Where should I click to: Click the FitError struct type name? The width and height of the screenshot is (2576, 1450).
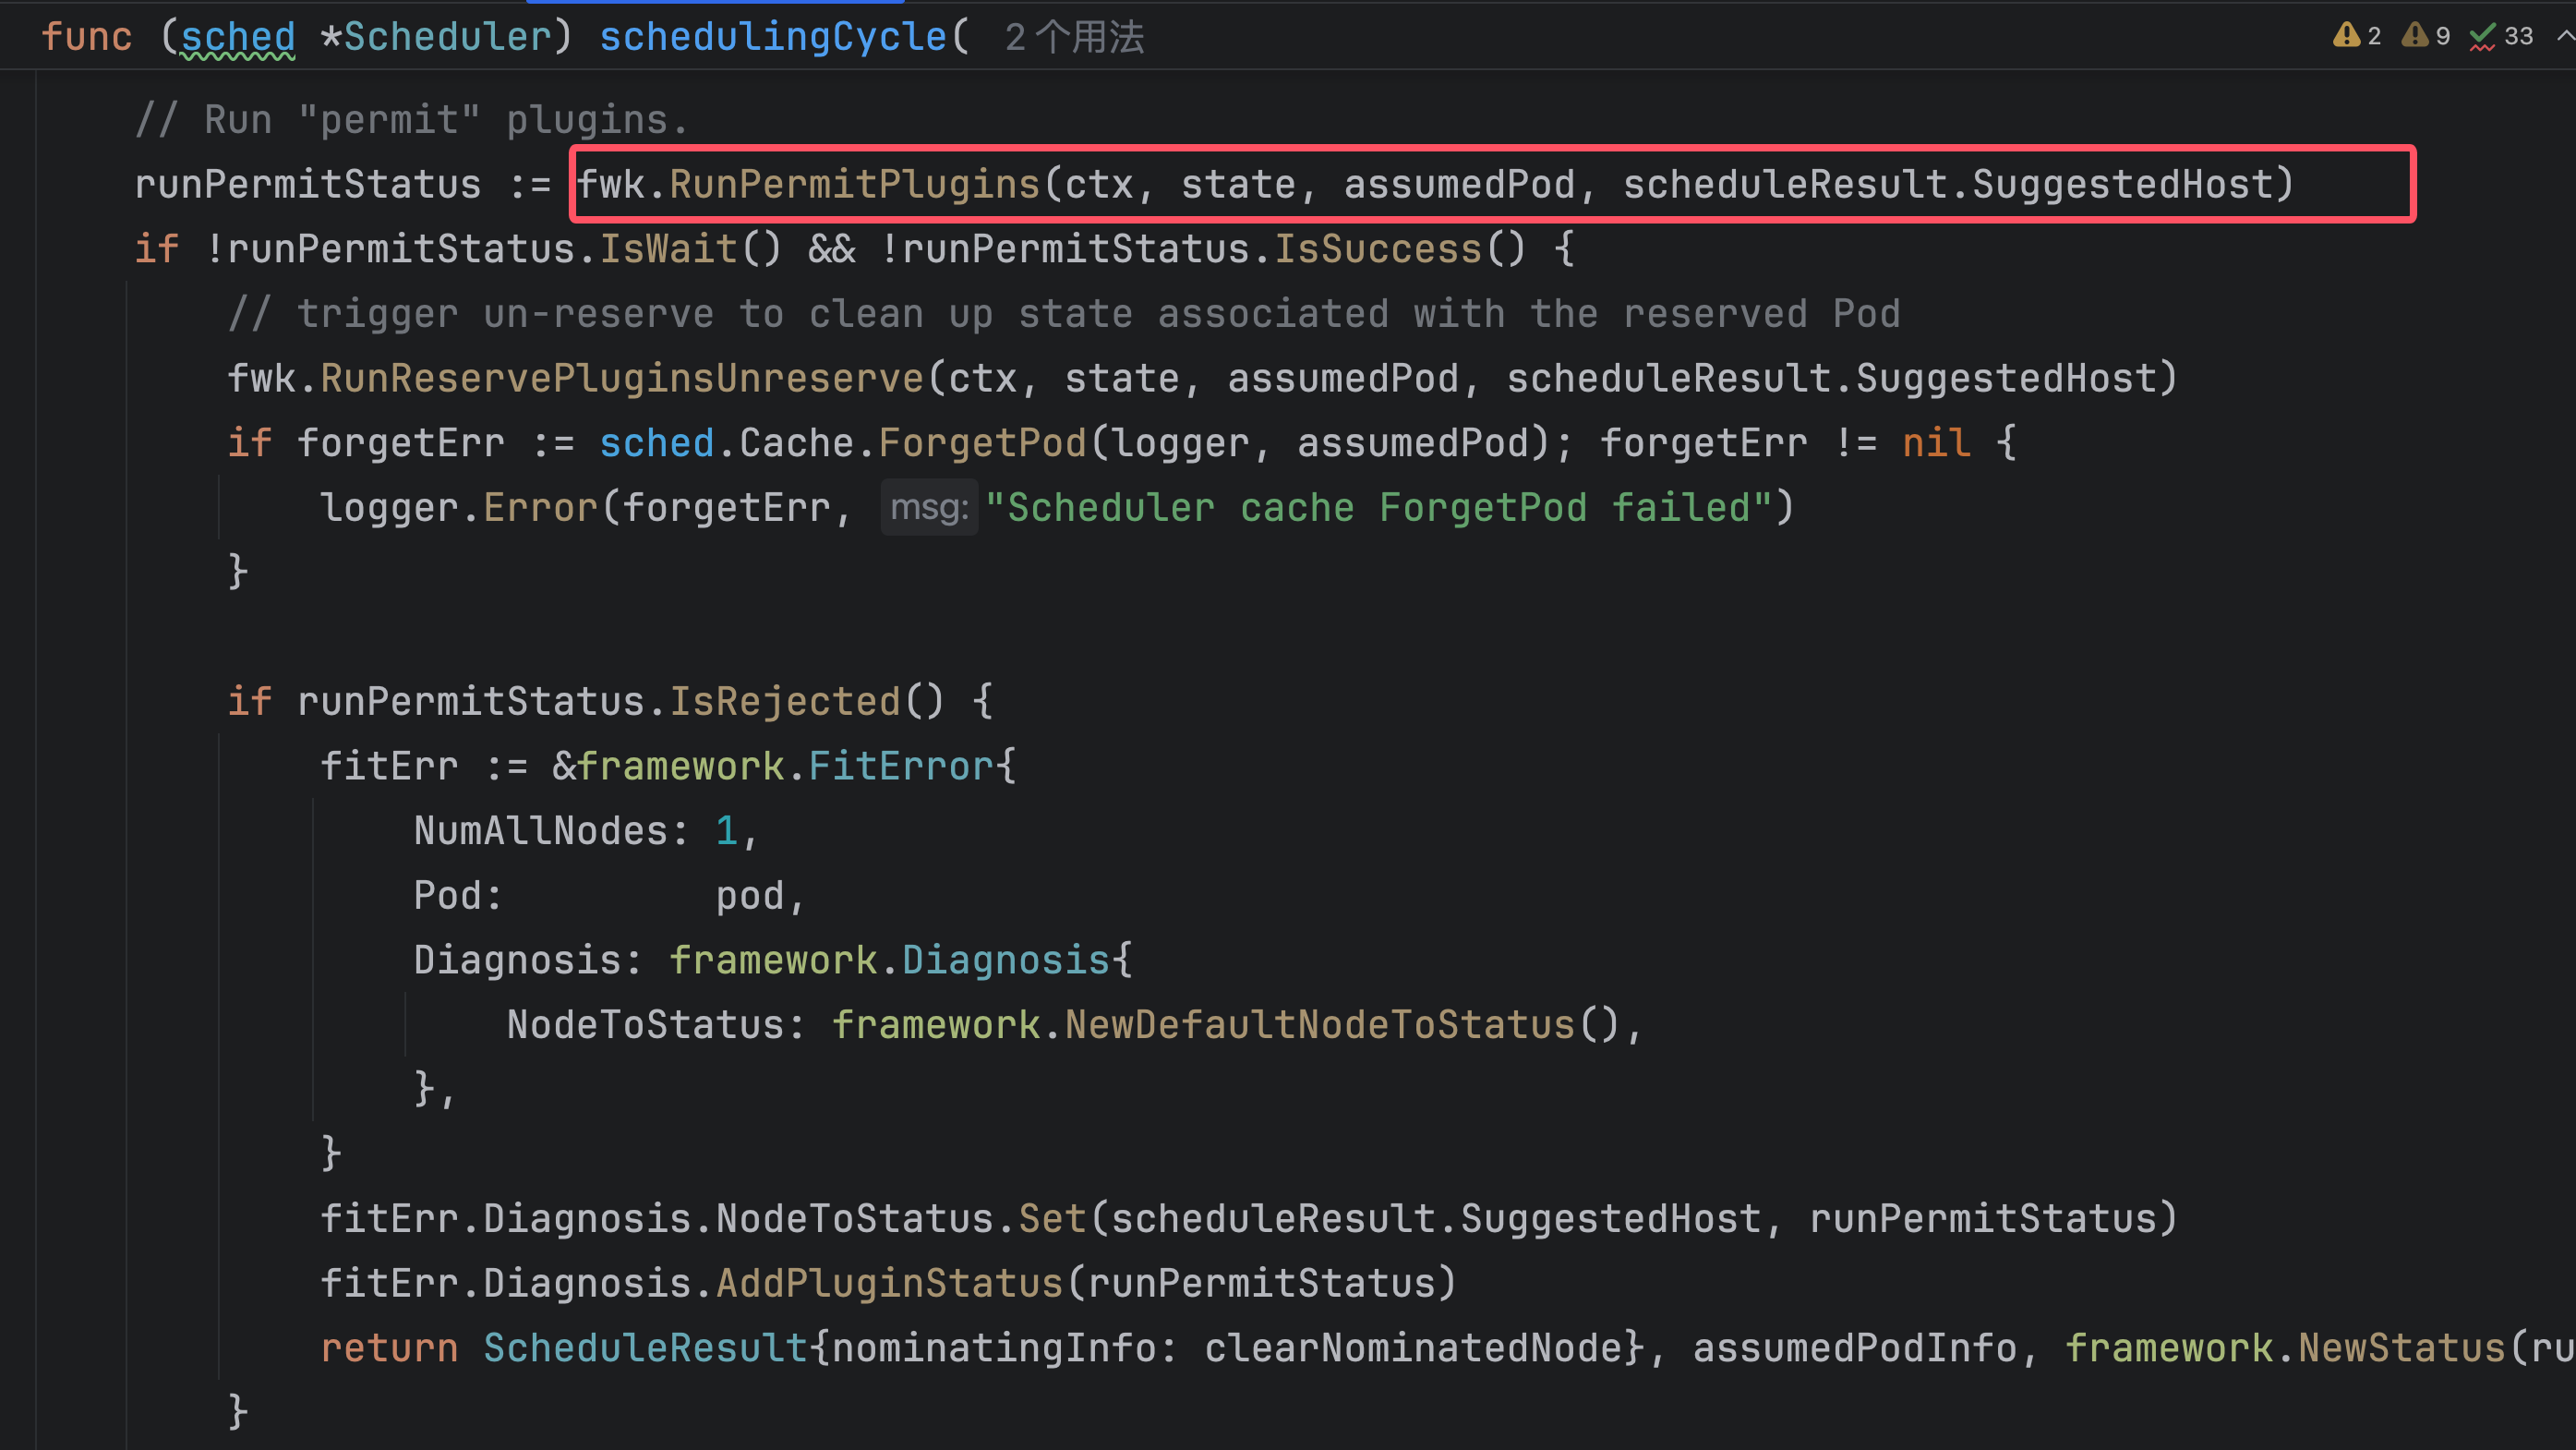tap(901, 767)
